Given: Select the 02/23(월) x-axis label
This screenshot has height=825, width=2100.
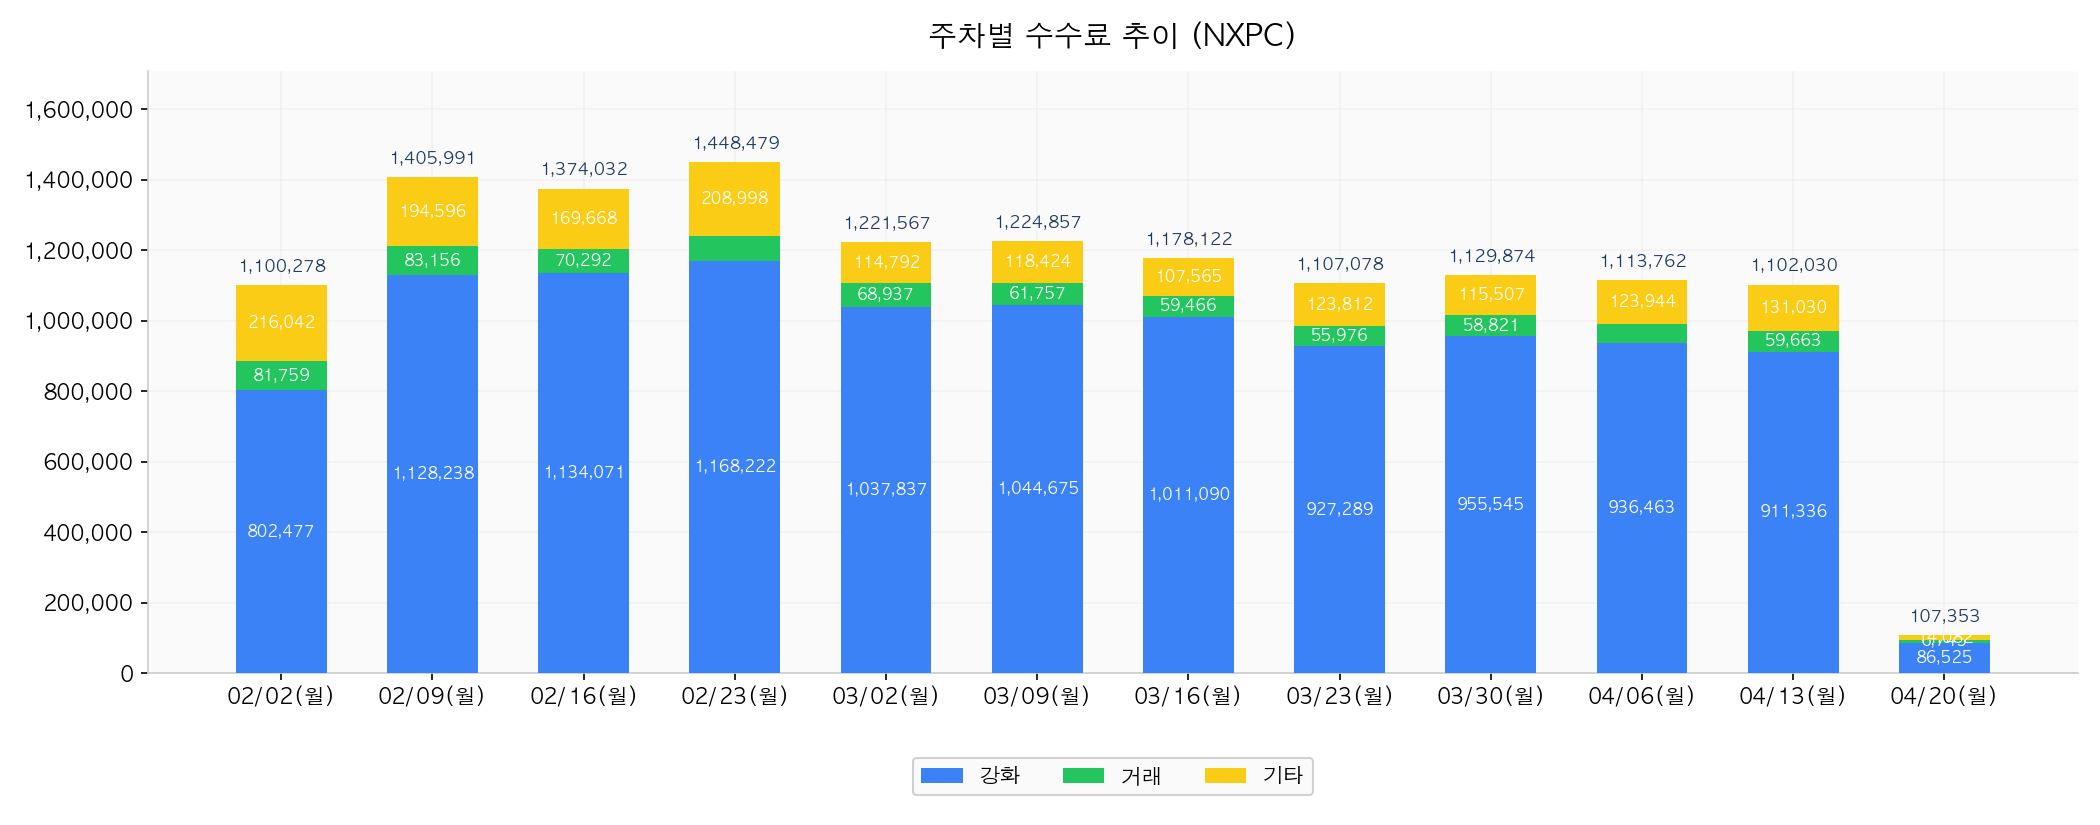Looking at the screenshot, I should coord(735,696).
